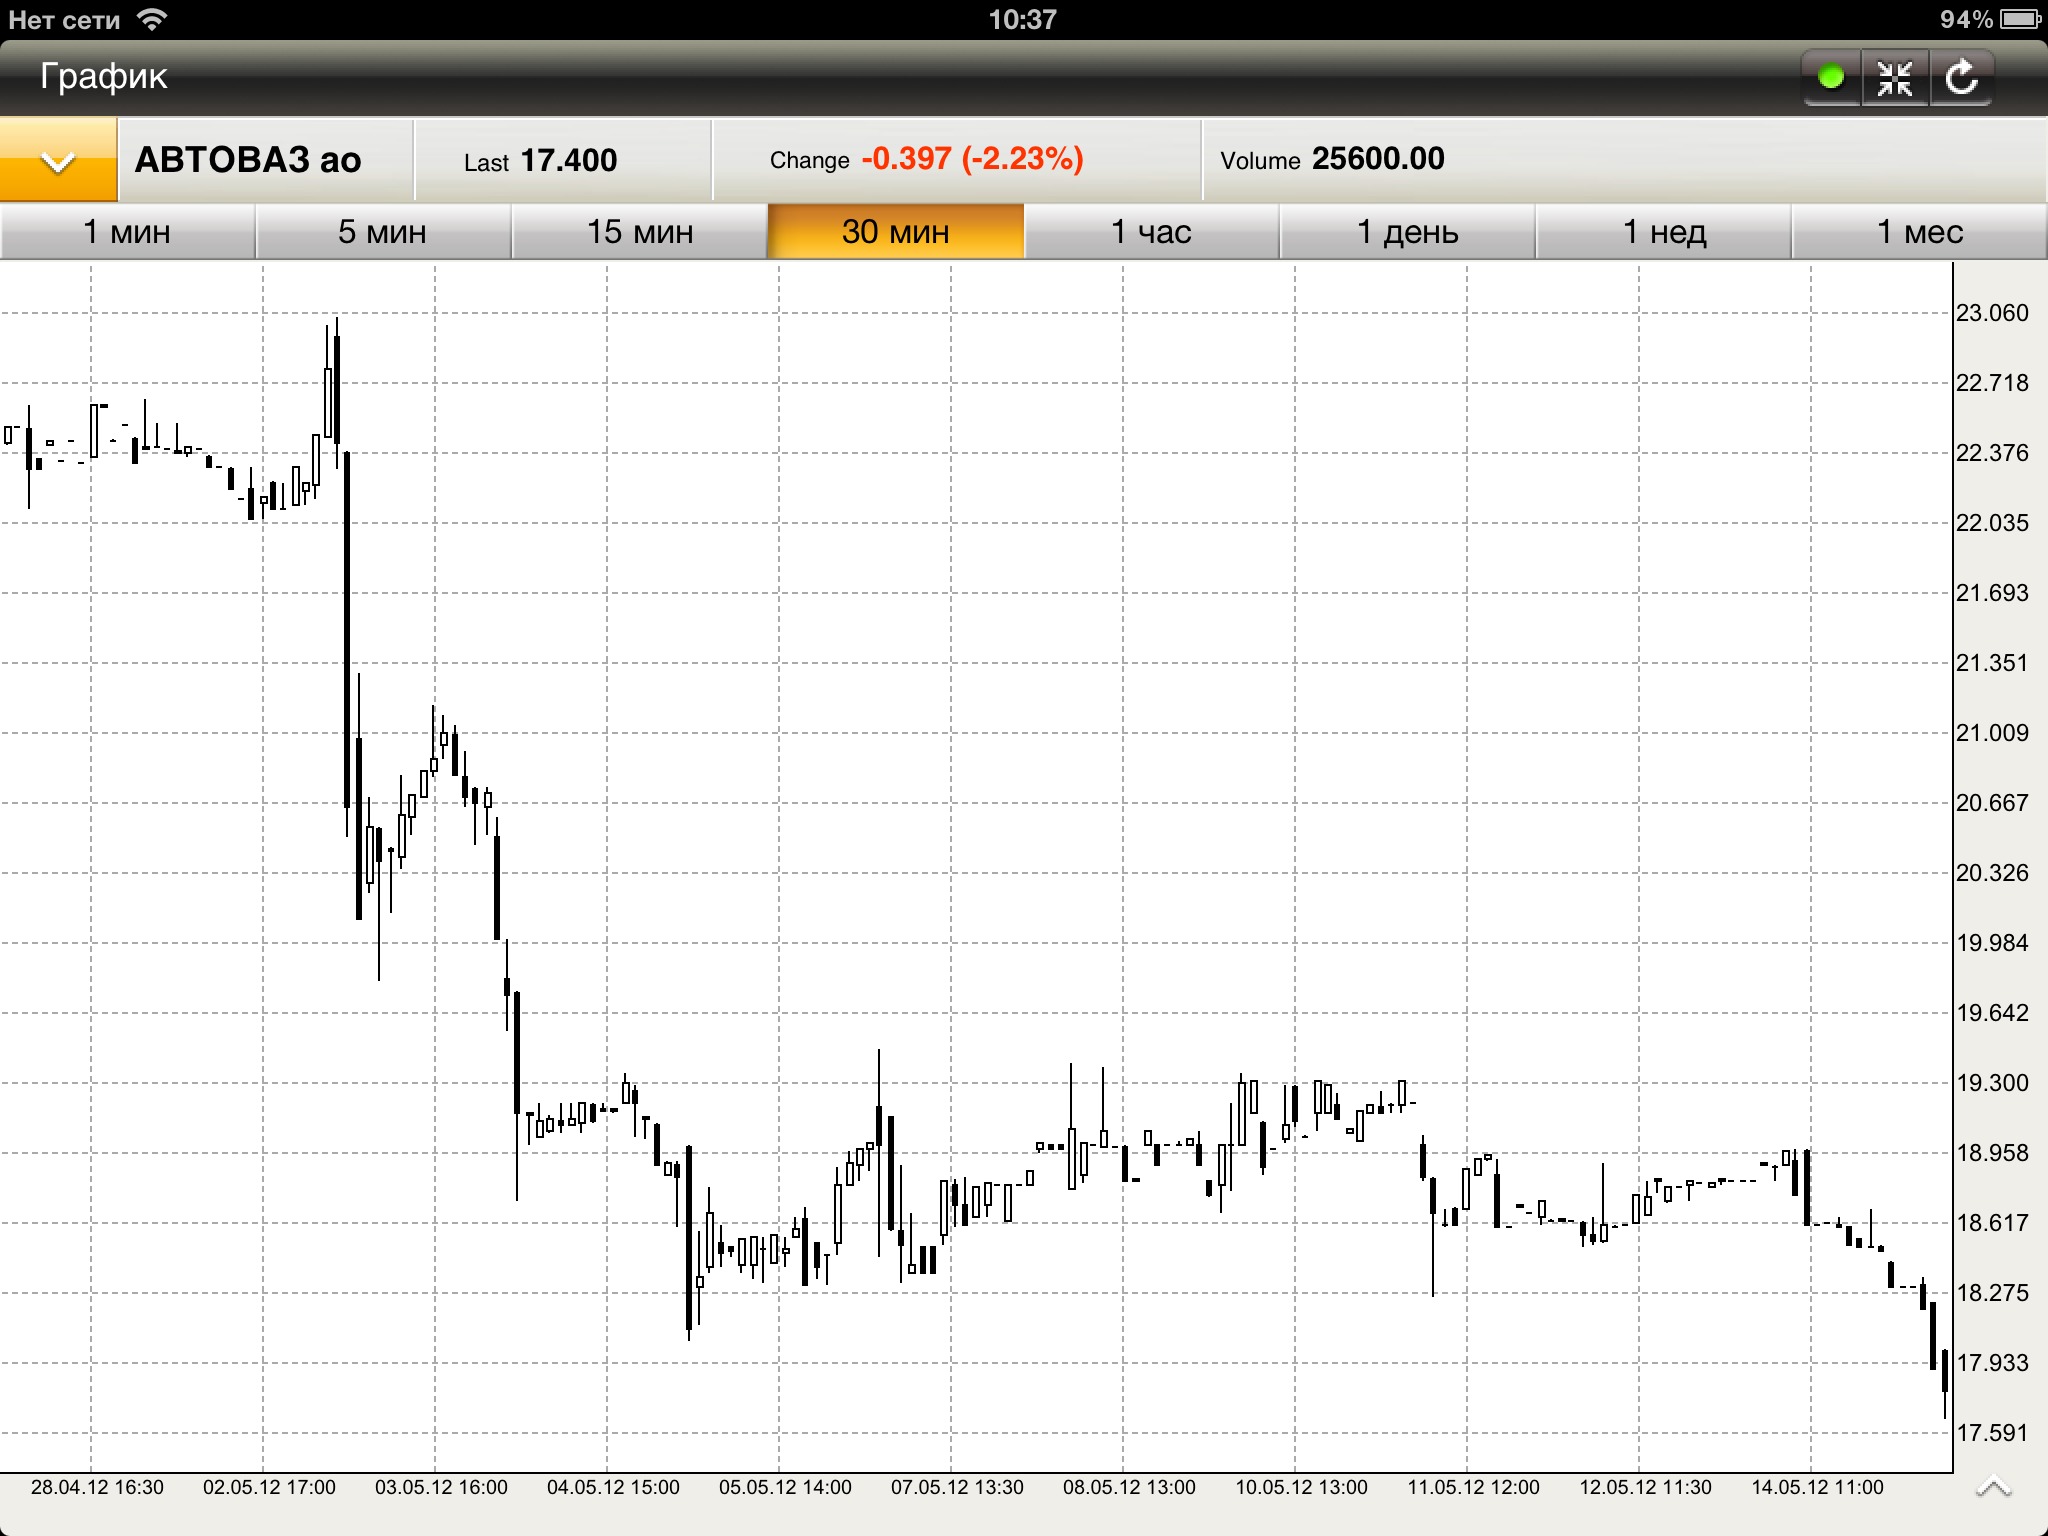Image resolution: width=2048 pixels, height=1536 pixels.
Task: Refresh the chart with the reload icon
Action: click(1961, 77)
